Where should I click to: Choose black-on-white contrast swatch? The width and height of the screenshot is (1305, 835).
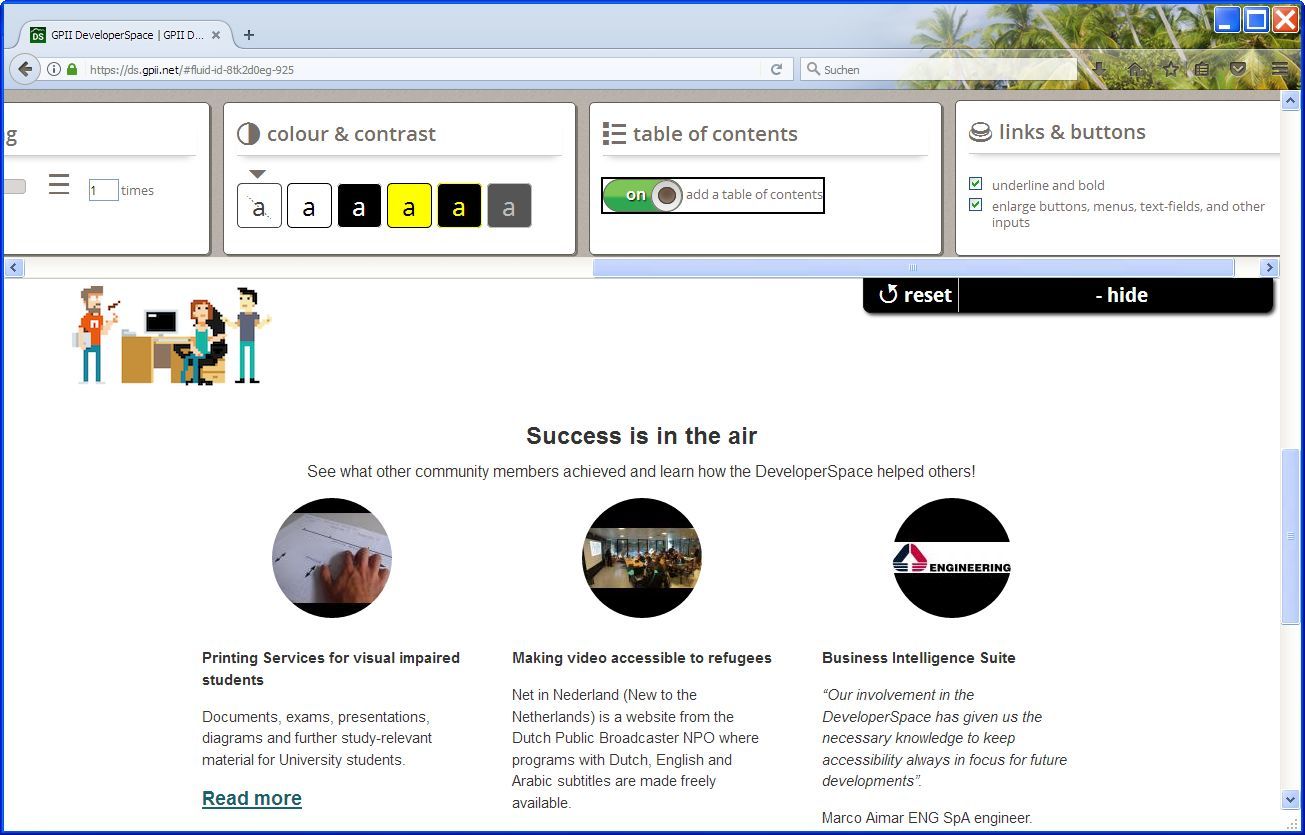[x=309, y=206]
